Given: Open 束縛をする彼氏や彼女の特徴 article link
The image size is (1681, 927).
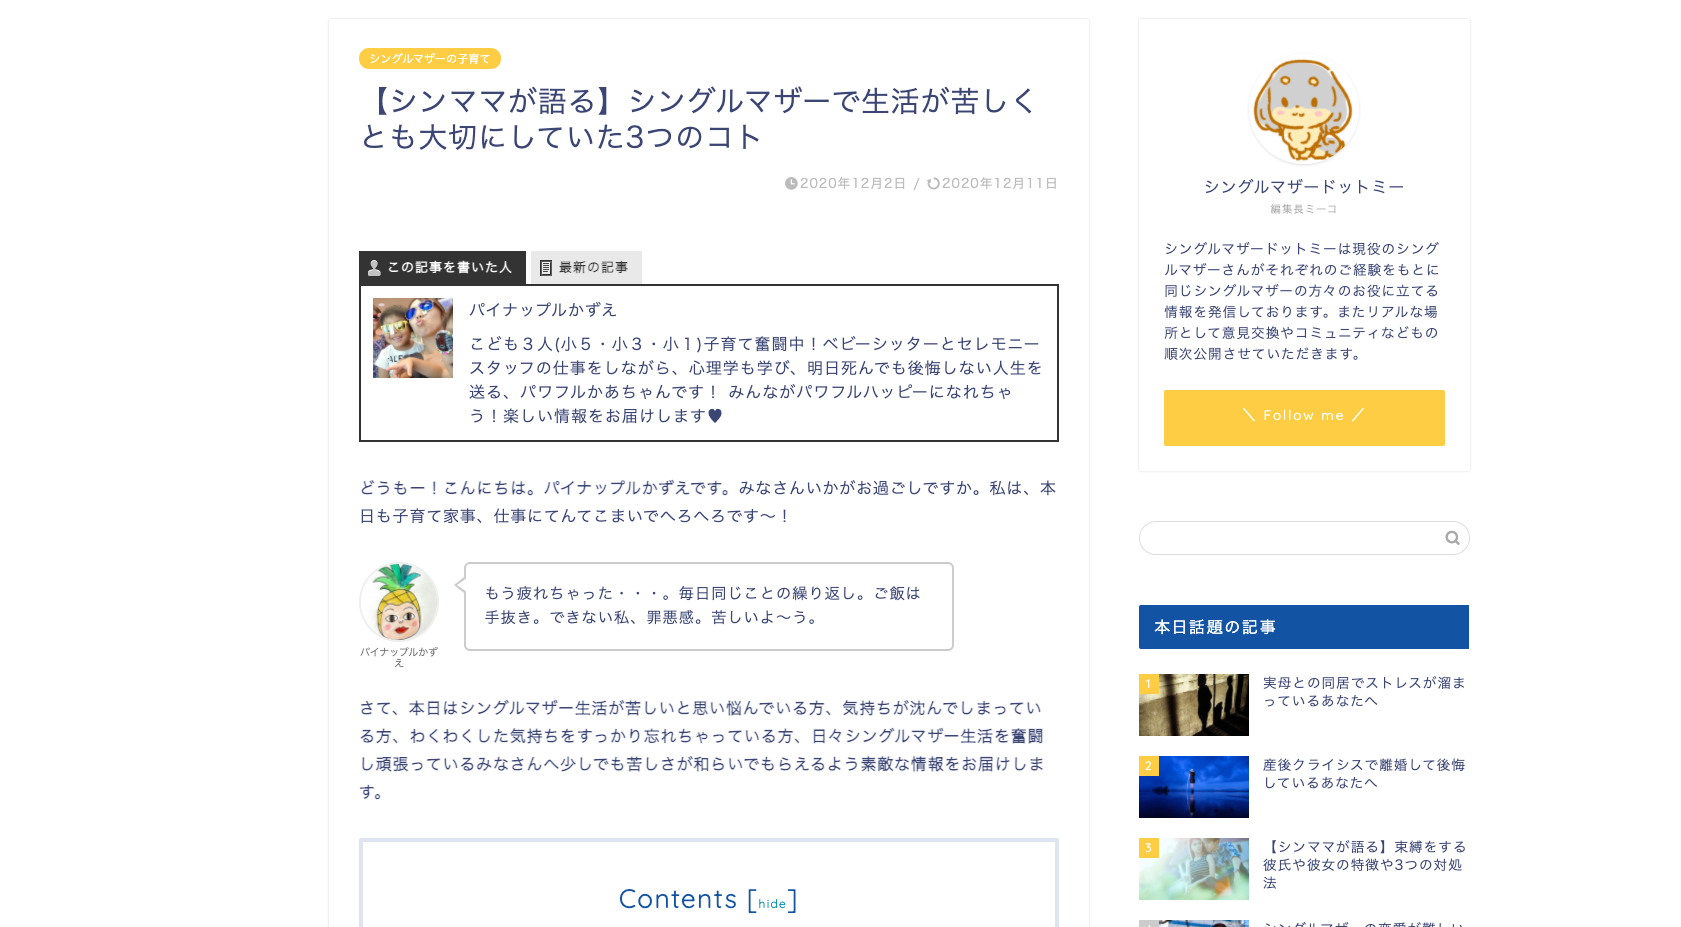Looking at the screenshot, I should [1364, 864].
